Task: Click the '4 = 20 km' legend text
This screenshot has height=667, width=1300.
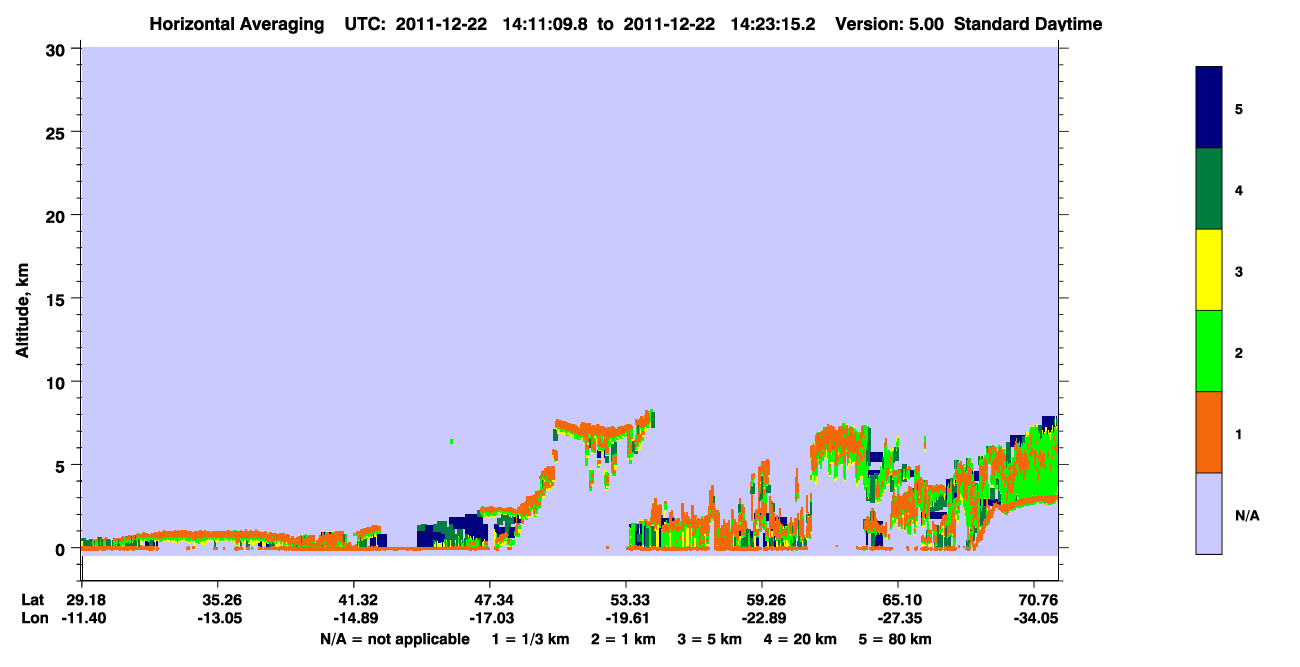Action: [801, 639]
